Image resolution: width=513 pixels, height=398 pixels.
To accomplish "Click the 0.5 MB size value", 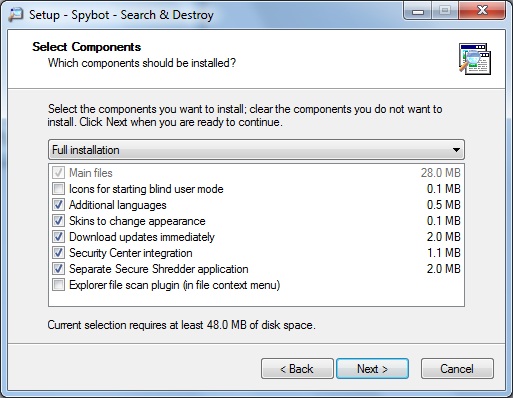I will [x=444, y=205].
